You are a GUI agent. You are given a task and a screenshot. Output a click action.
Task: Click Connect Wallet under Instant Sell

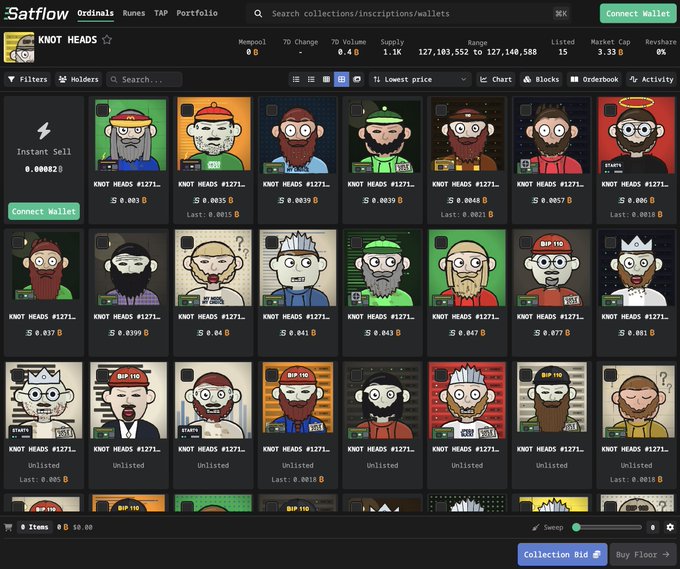coord(44,211)
